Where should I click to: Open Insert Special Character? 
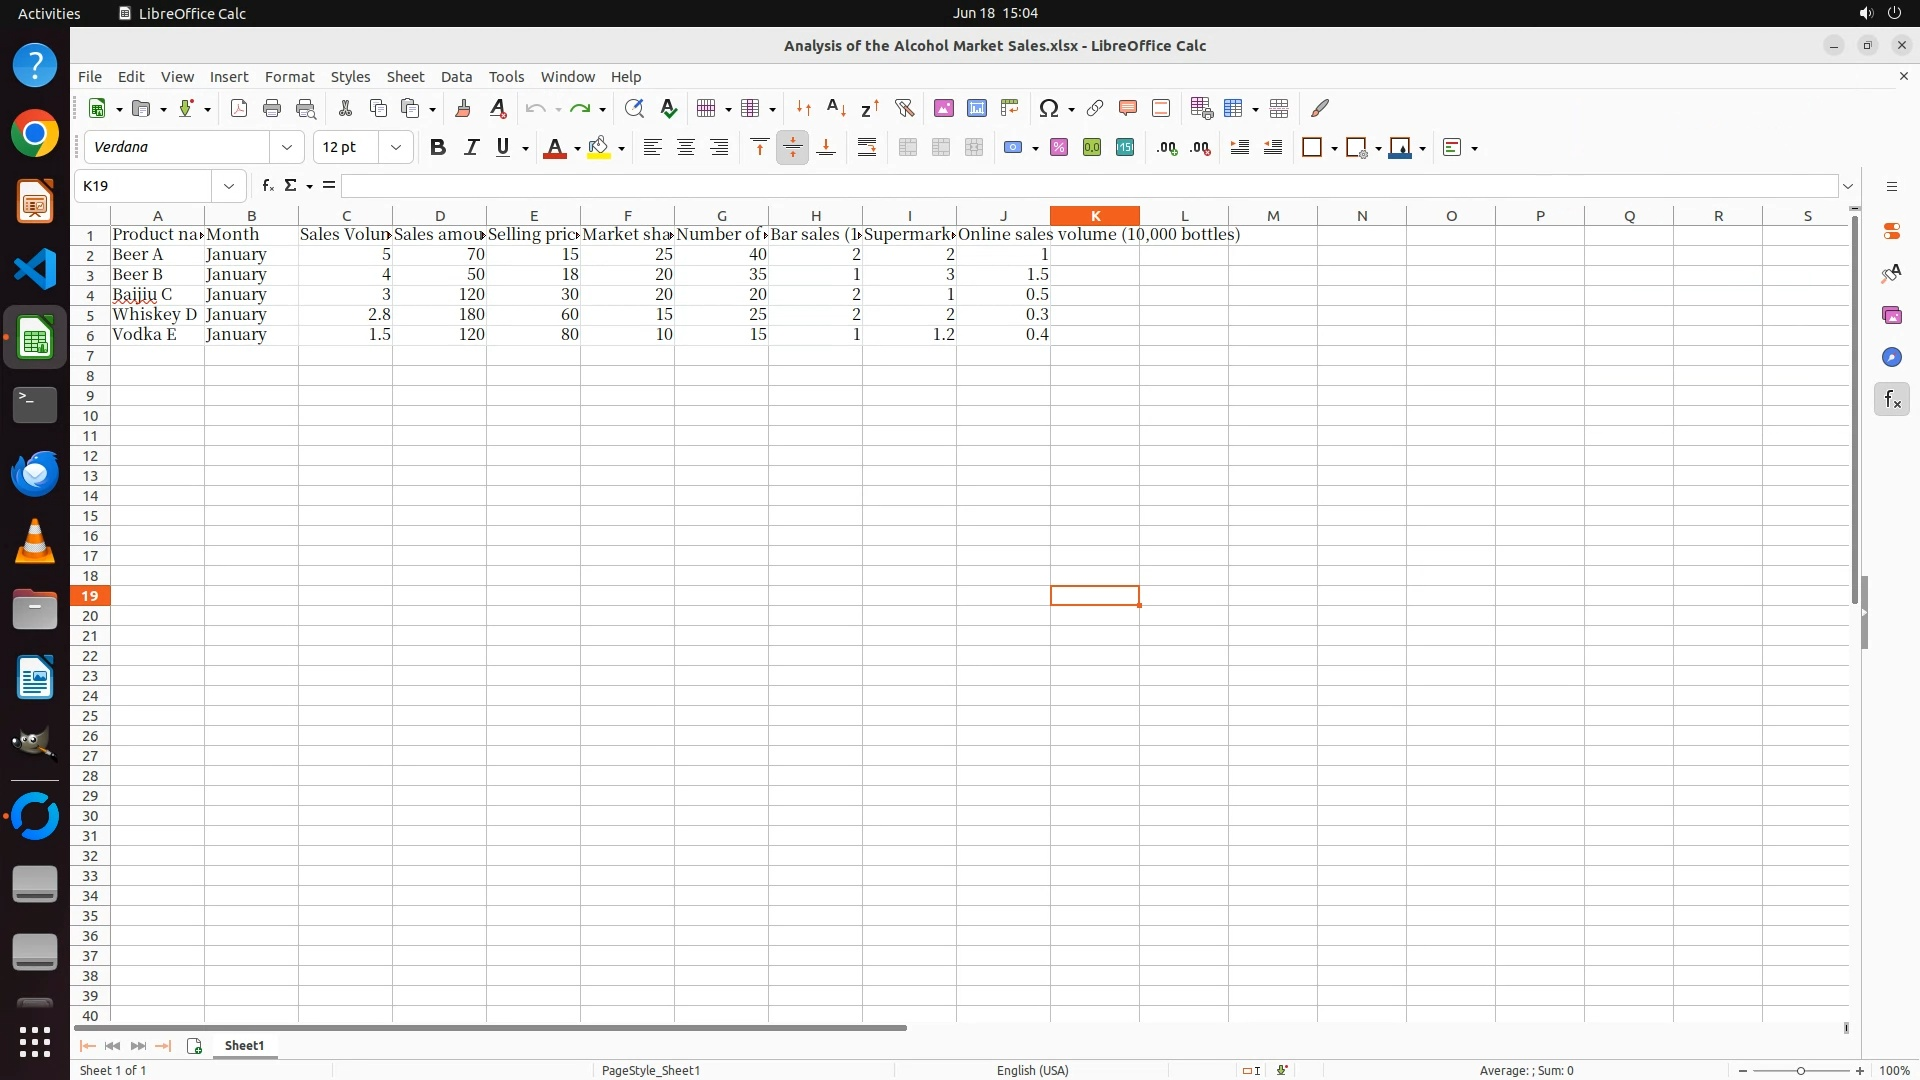1048,108
